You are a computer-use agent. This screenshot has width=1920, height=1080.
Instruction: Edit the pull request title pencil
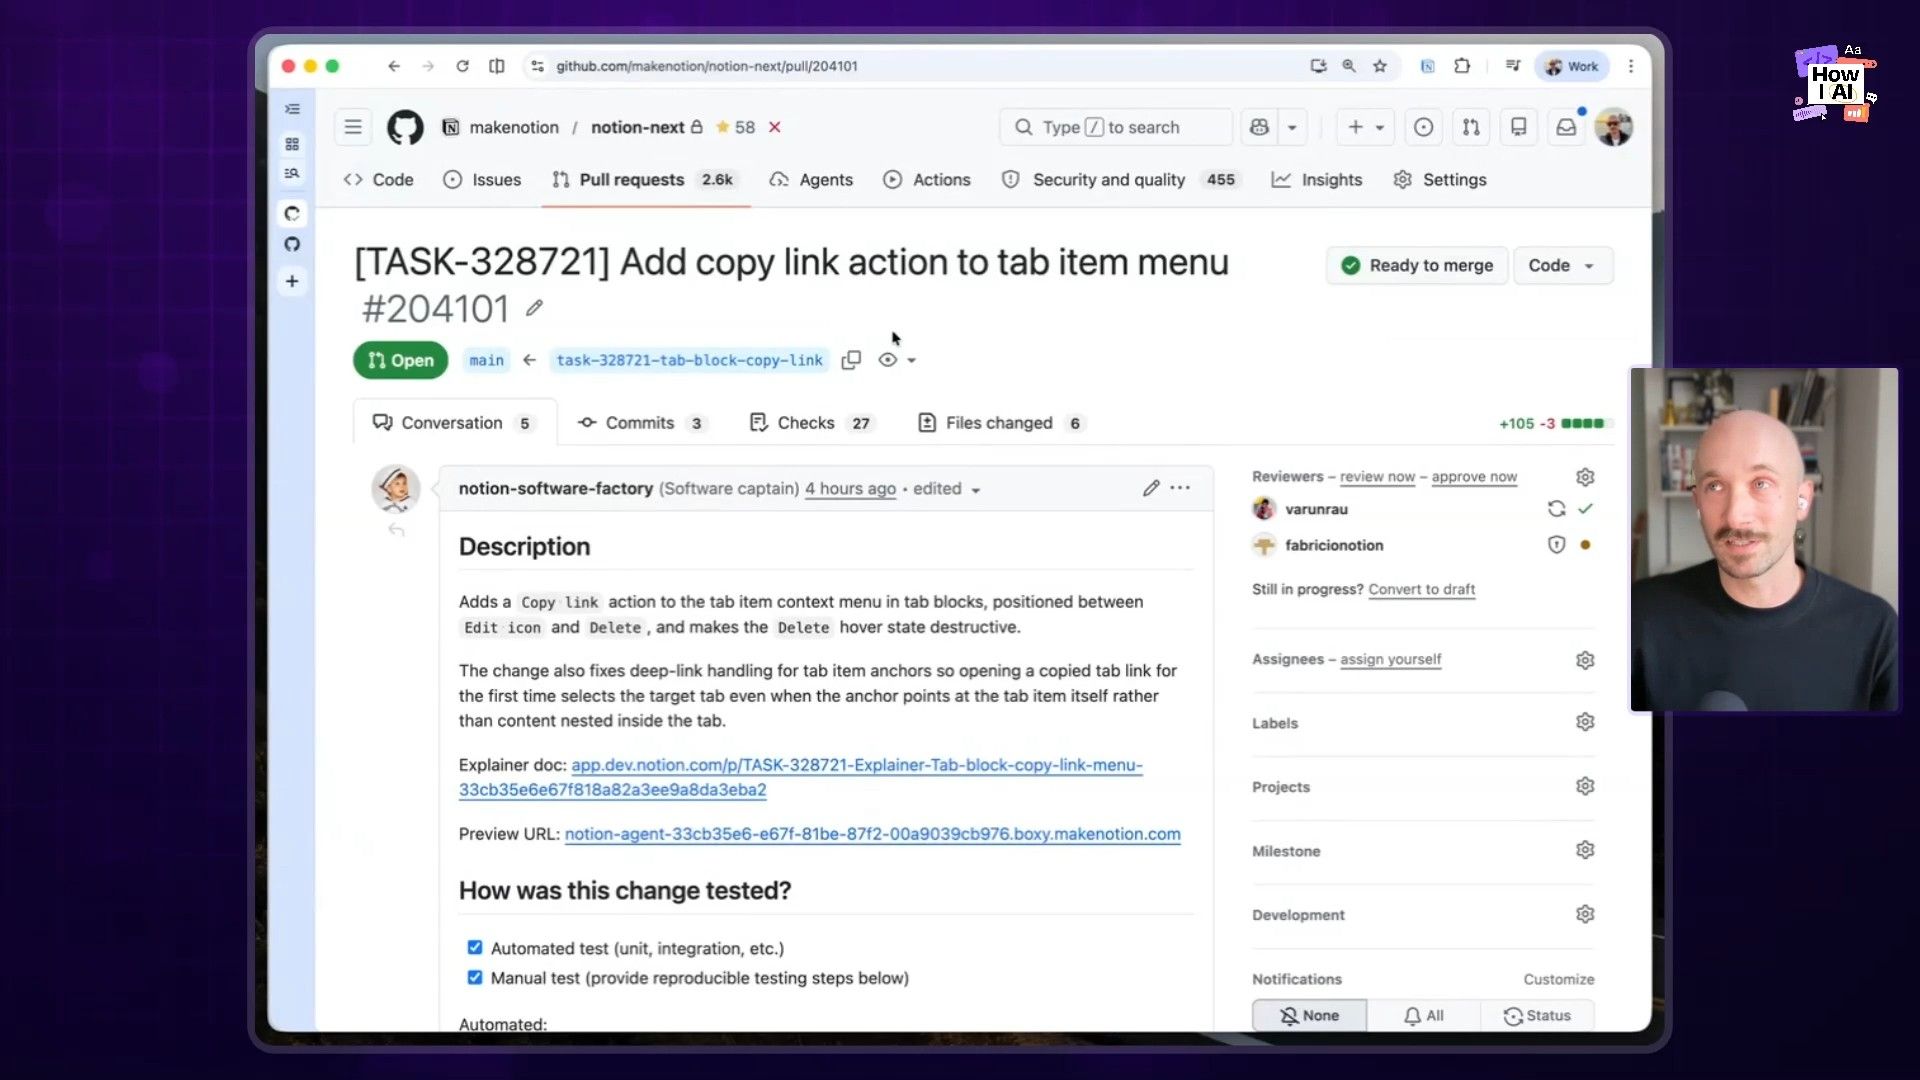[x=535, y=308]
